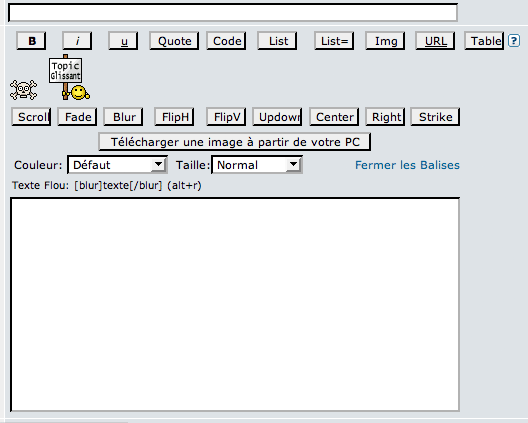Open the BBCode help question mark icon
This screenshot has width=528, height=423.
tap(514, 41)
